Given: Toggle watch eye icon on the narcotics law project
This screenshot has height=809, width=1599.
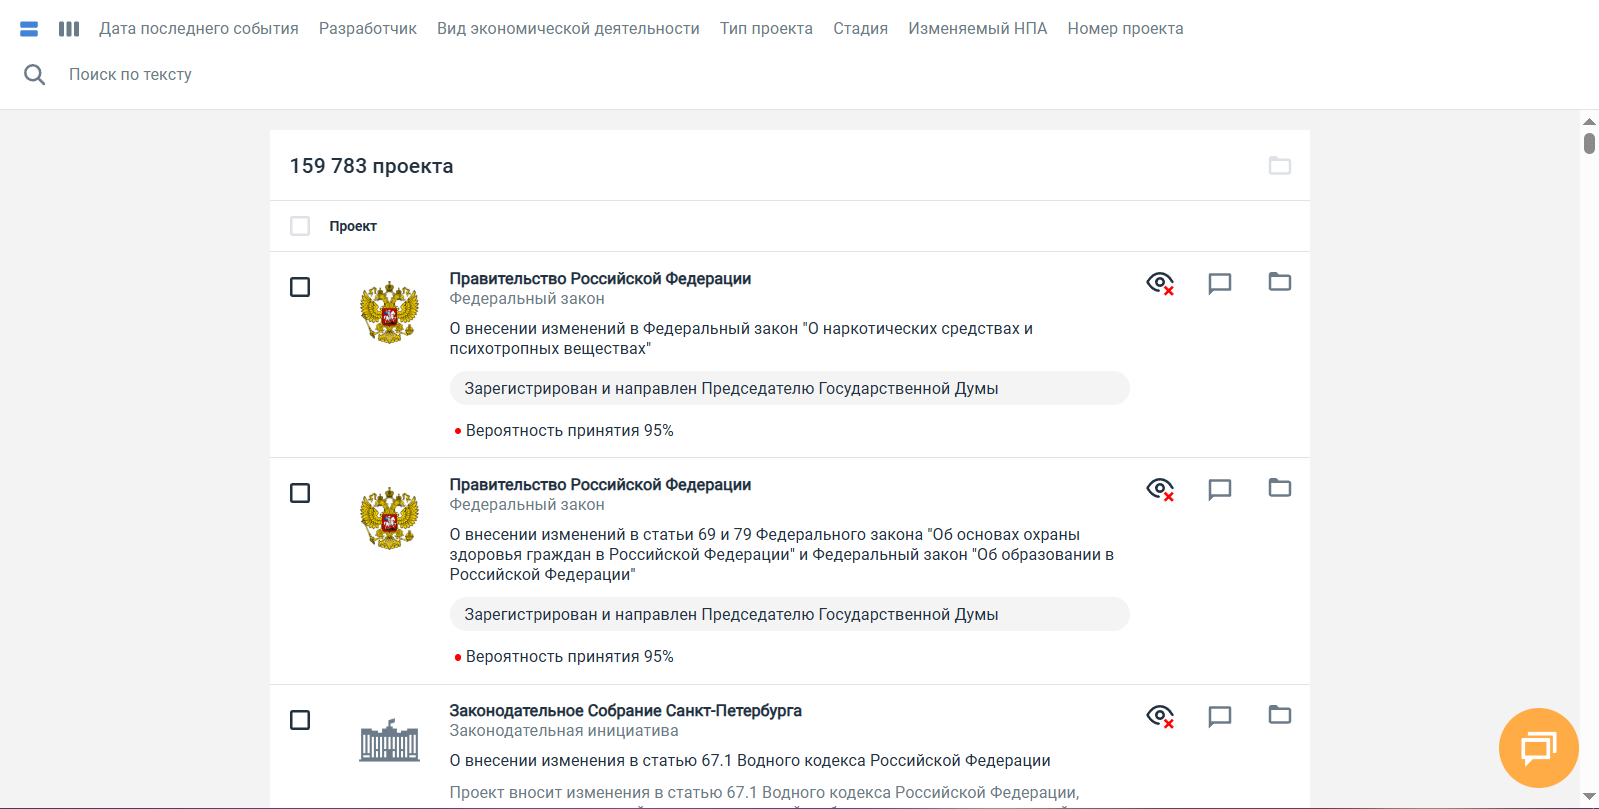Looking at the screenshot, I should pos(1160,283).
